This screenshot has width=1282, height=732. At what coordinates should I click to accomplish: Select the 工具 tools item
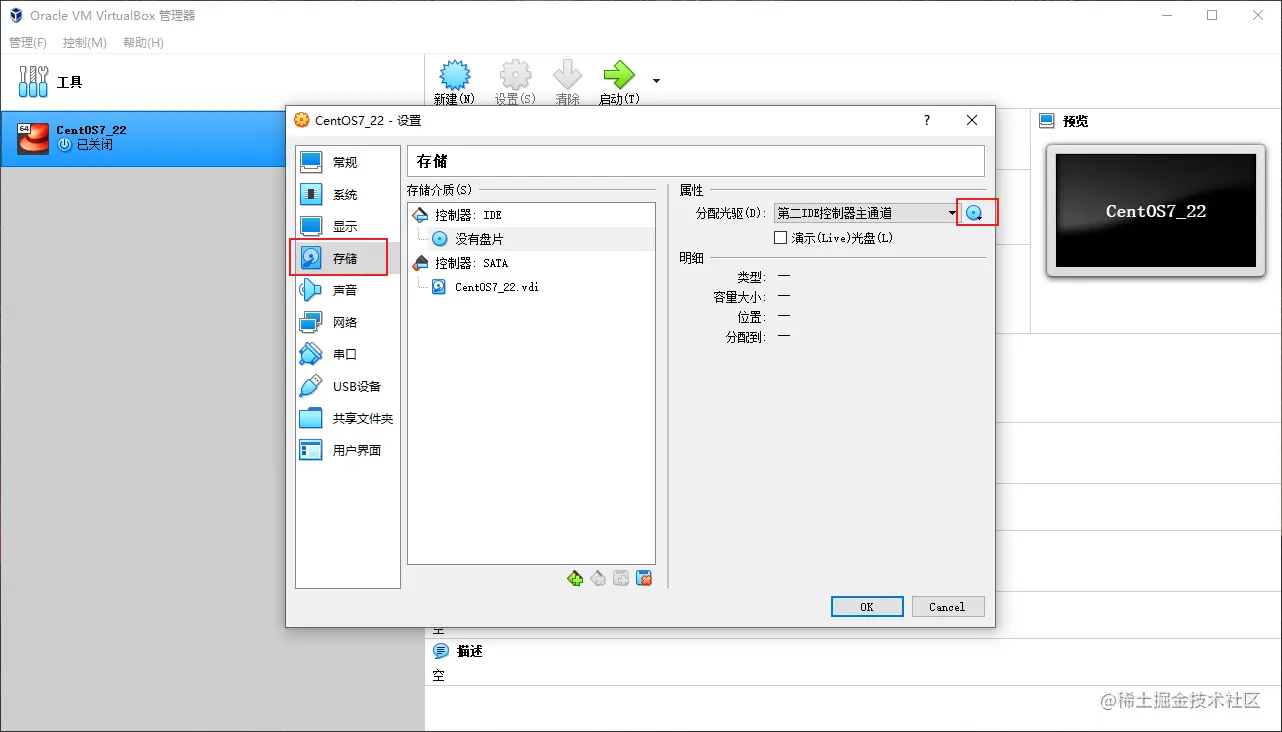tap(212, 82)
